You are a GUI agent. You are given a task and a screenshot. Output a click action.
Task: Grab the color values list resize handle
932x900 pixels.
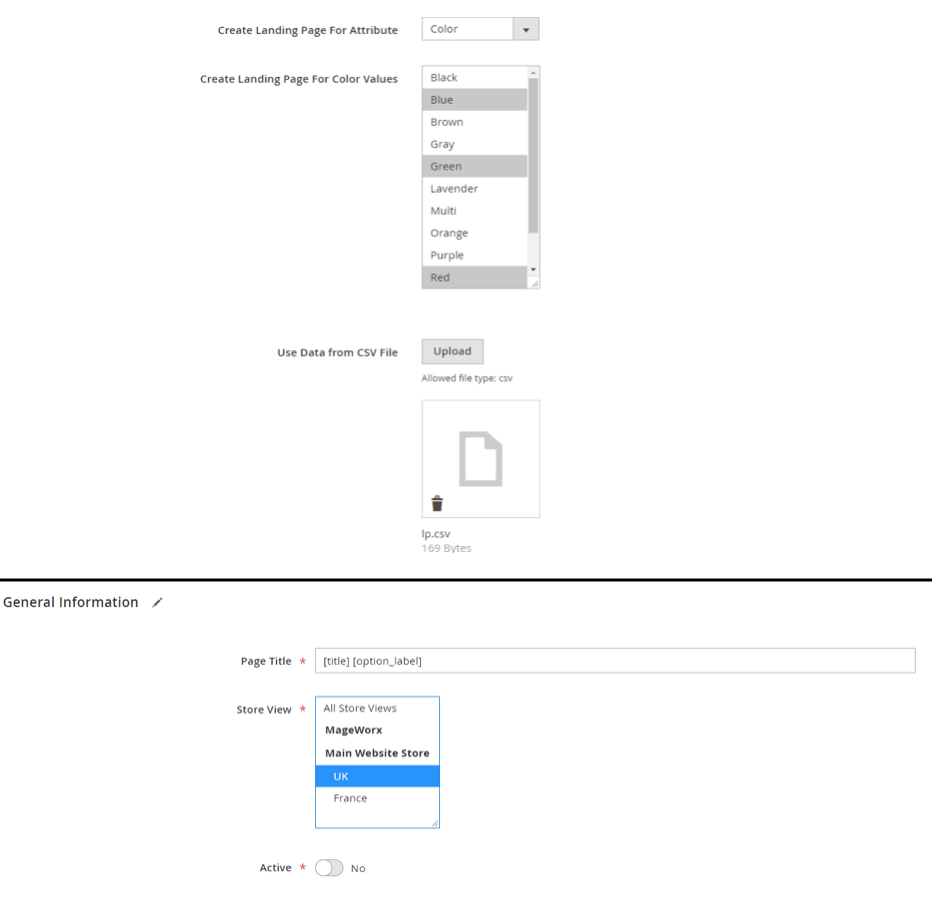(534, 284)
